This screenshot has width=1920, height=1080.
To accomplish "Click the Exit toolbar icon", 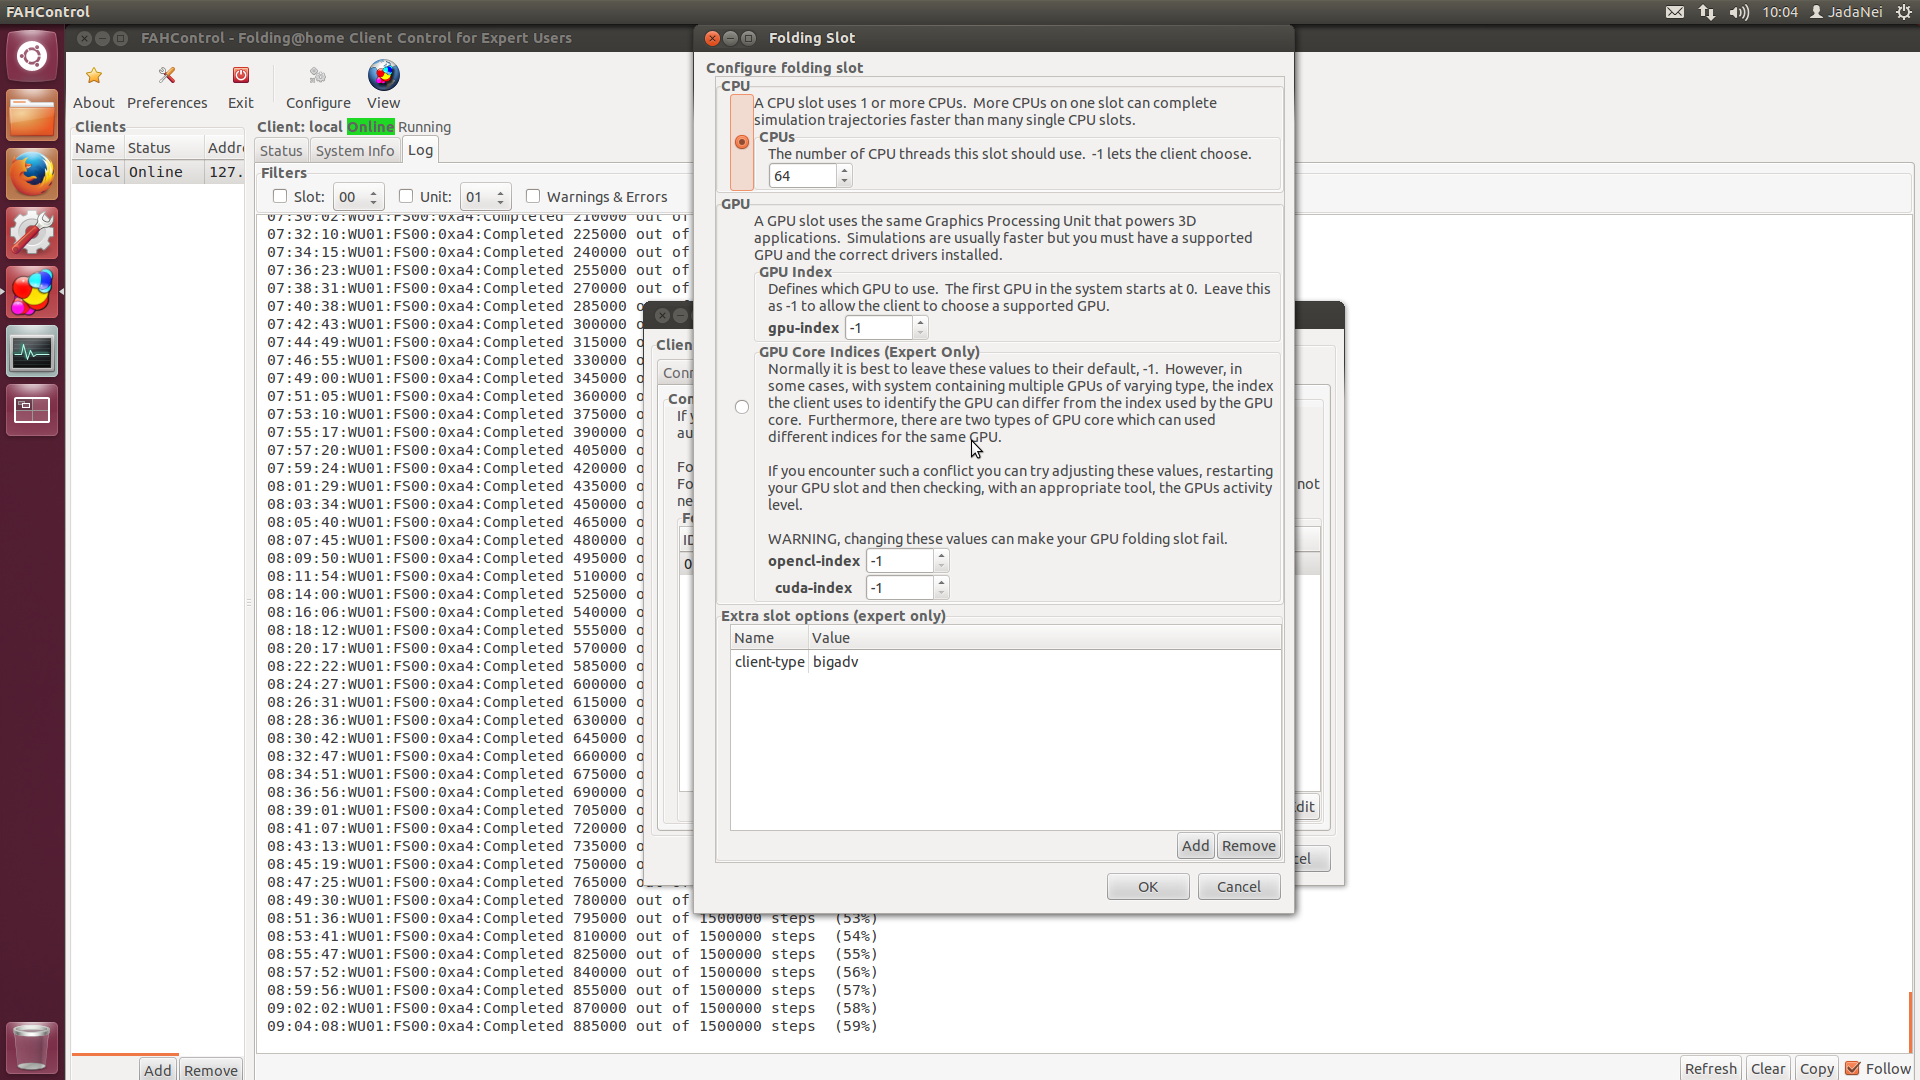I will click(x=241, y=86).
